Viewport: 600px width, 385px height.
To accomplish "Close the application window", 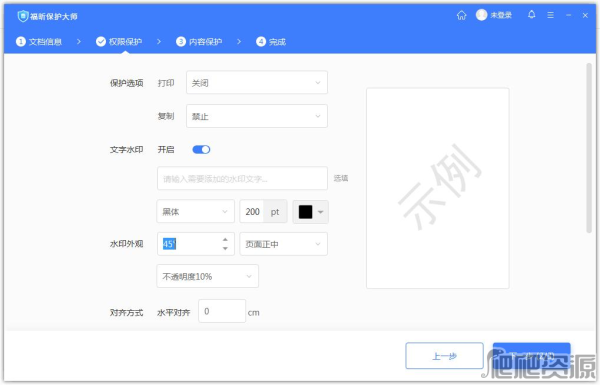I will click(585, 15).
